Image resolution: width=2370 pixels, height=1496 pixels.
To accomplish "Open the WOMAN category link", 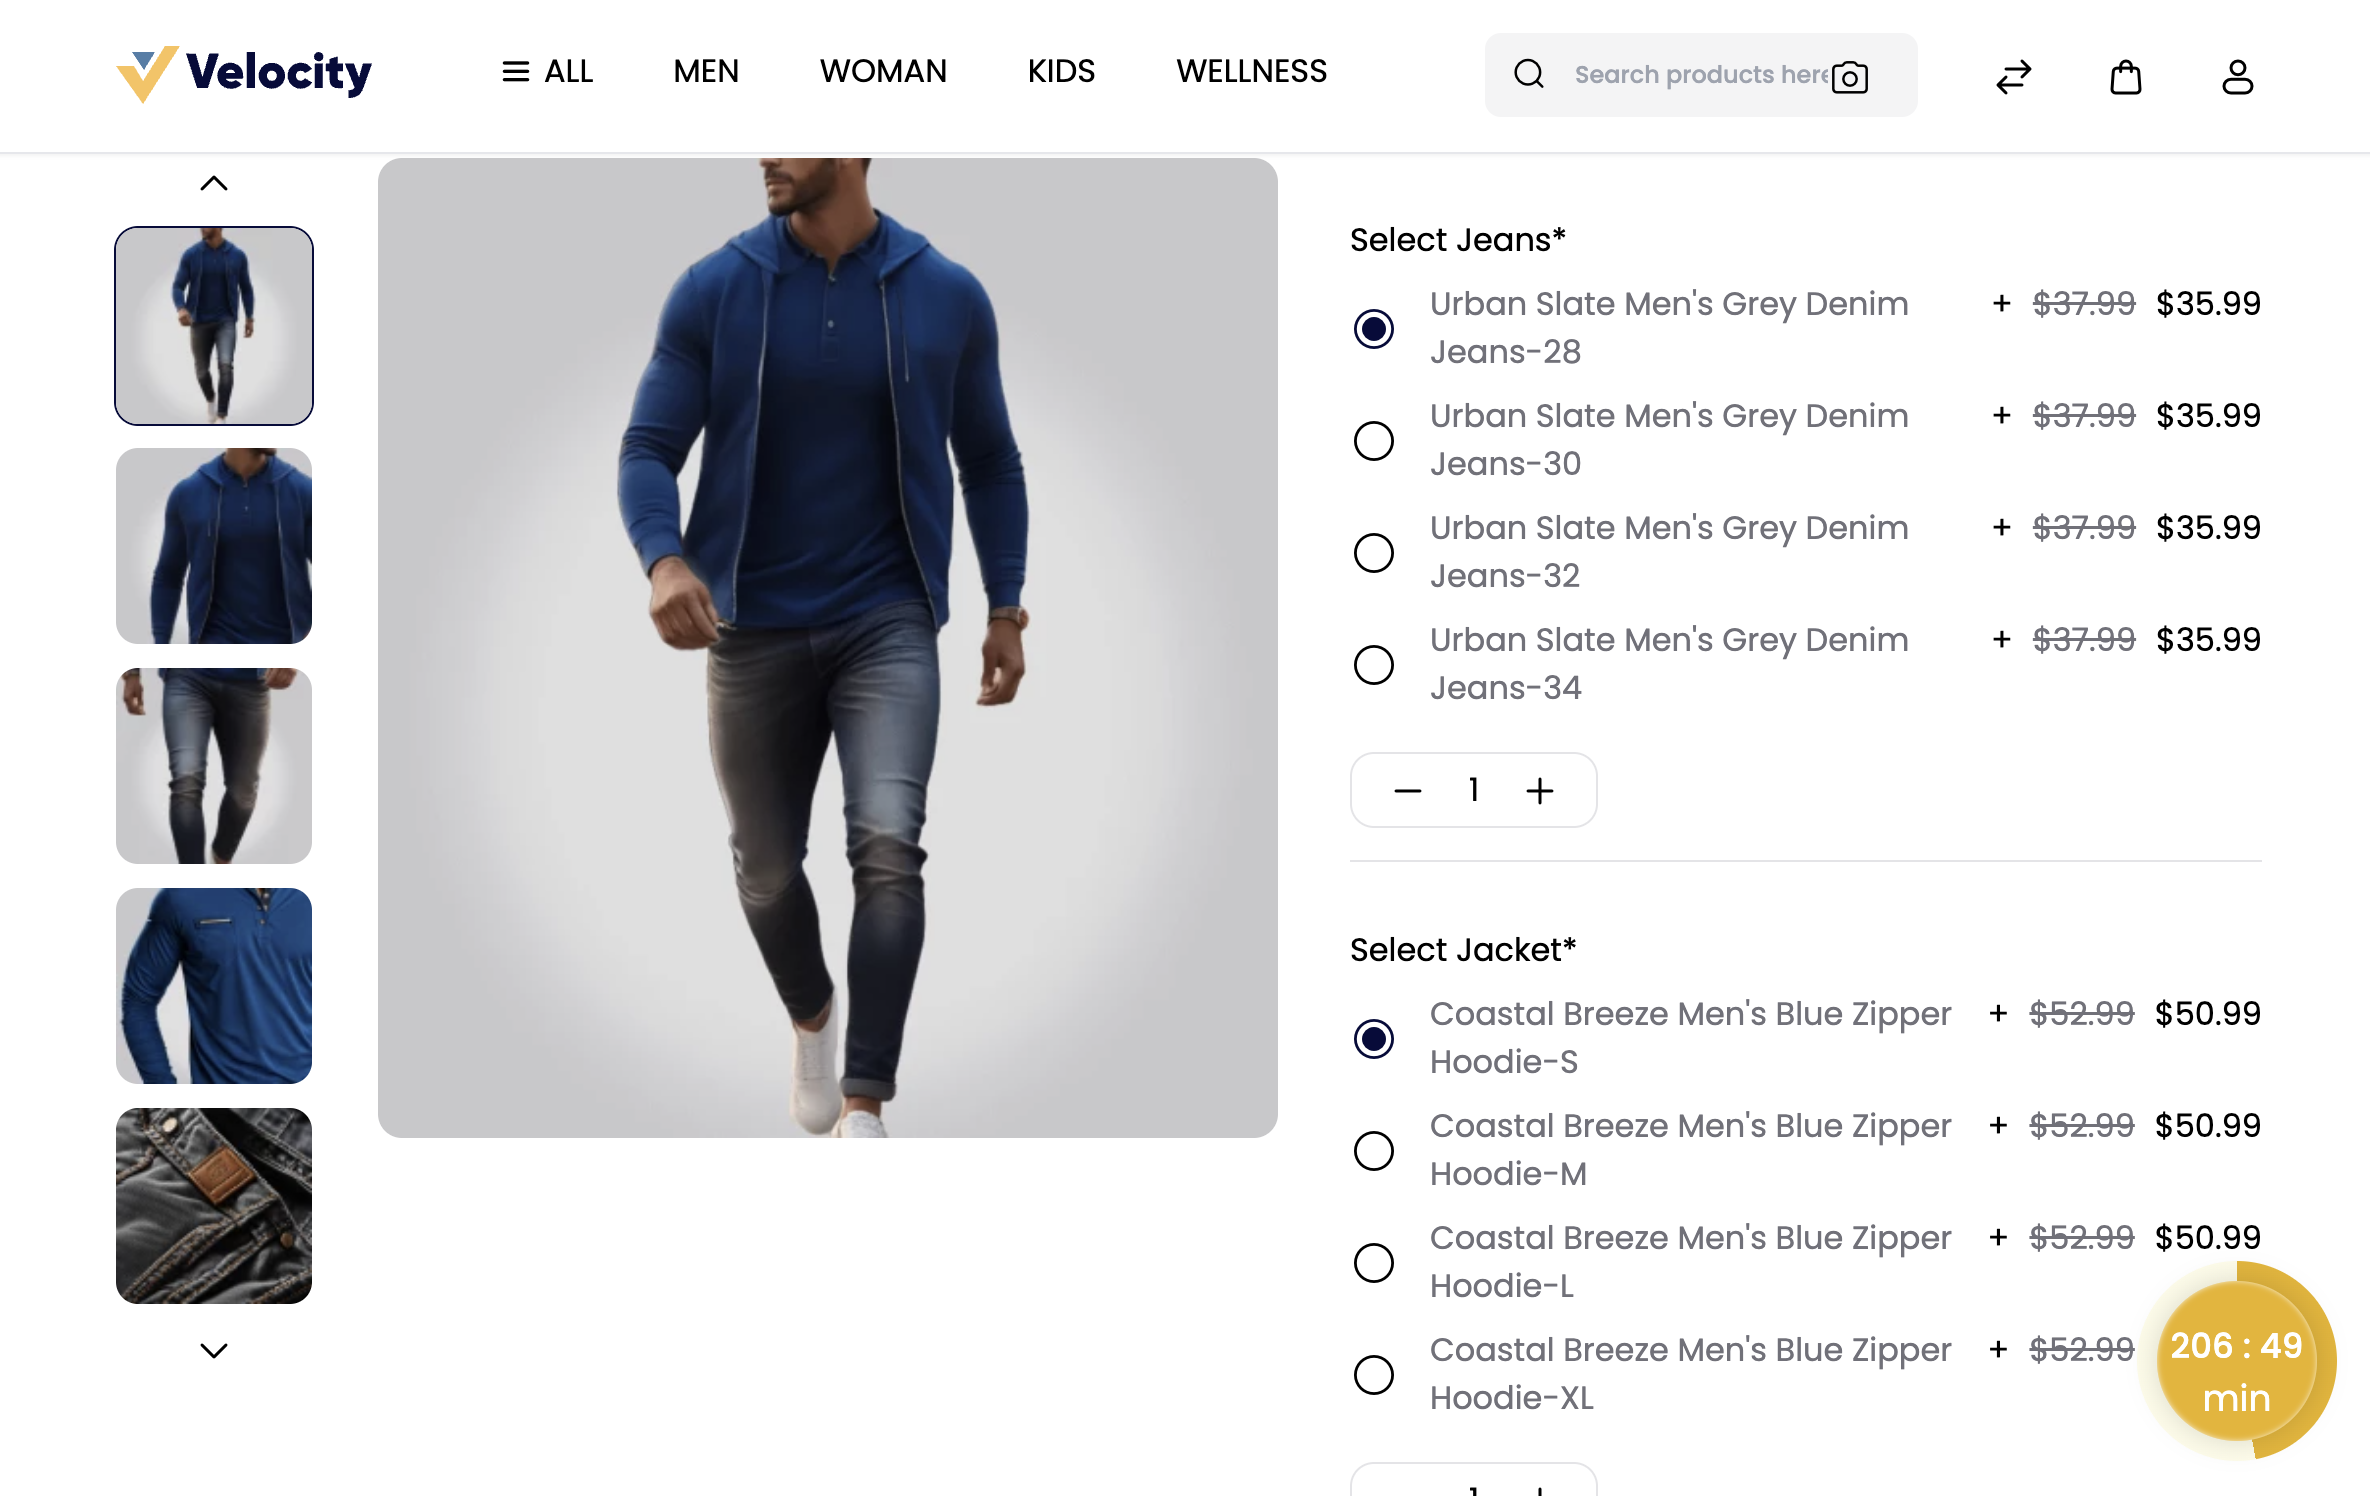I will (x=883, y=71).
